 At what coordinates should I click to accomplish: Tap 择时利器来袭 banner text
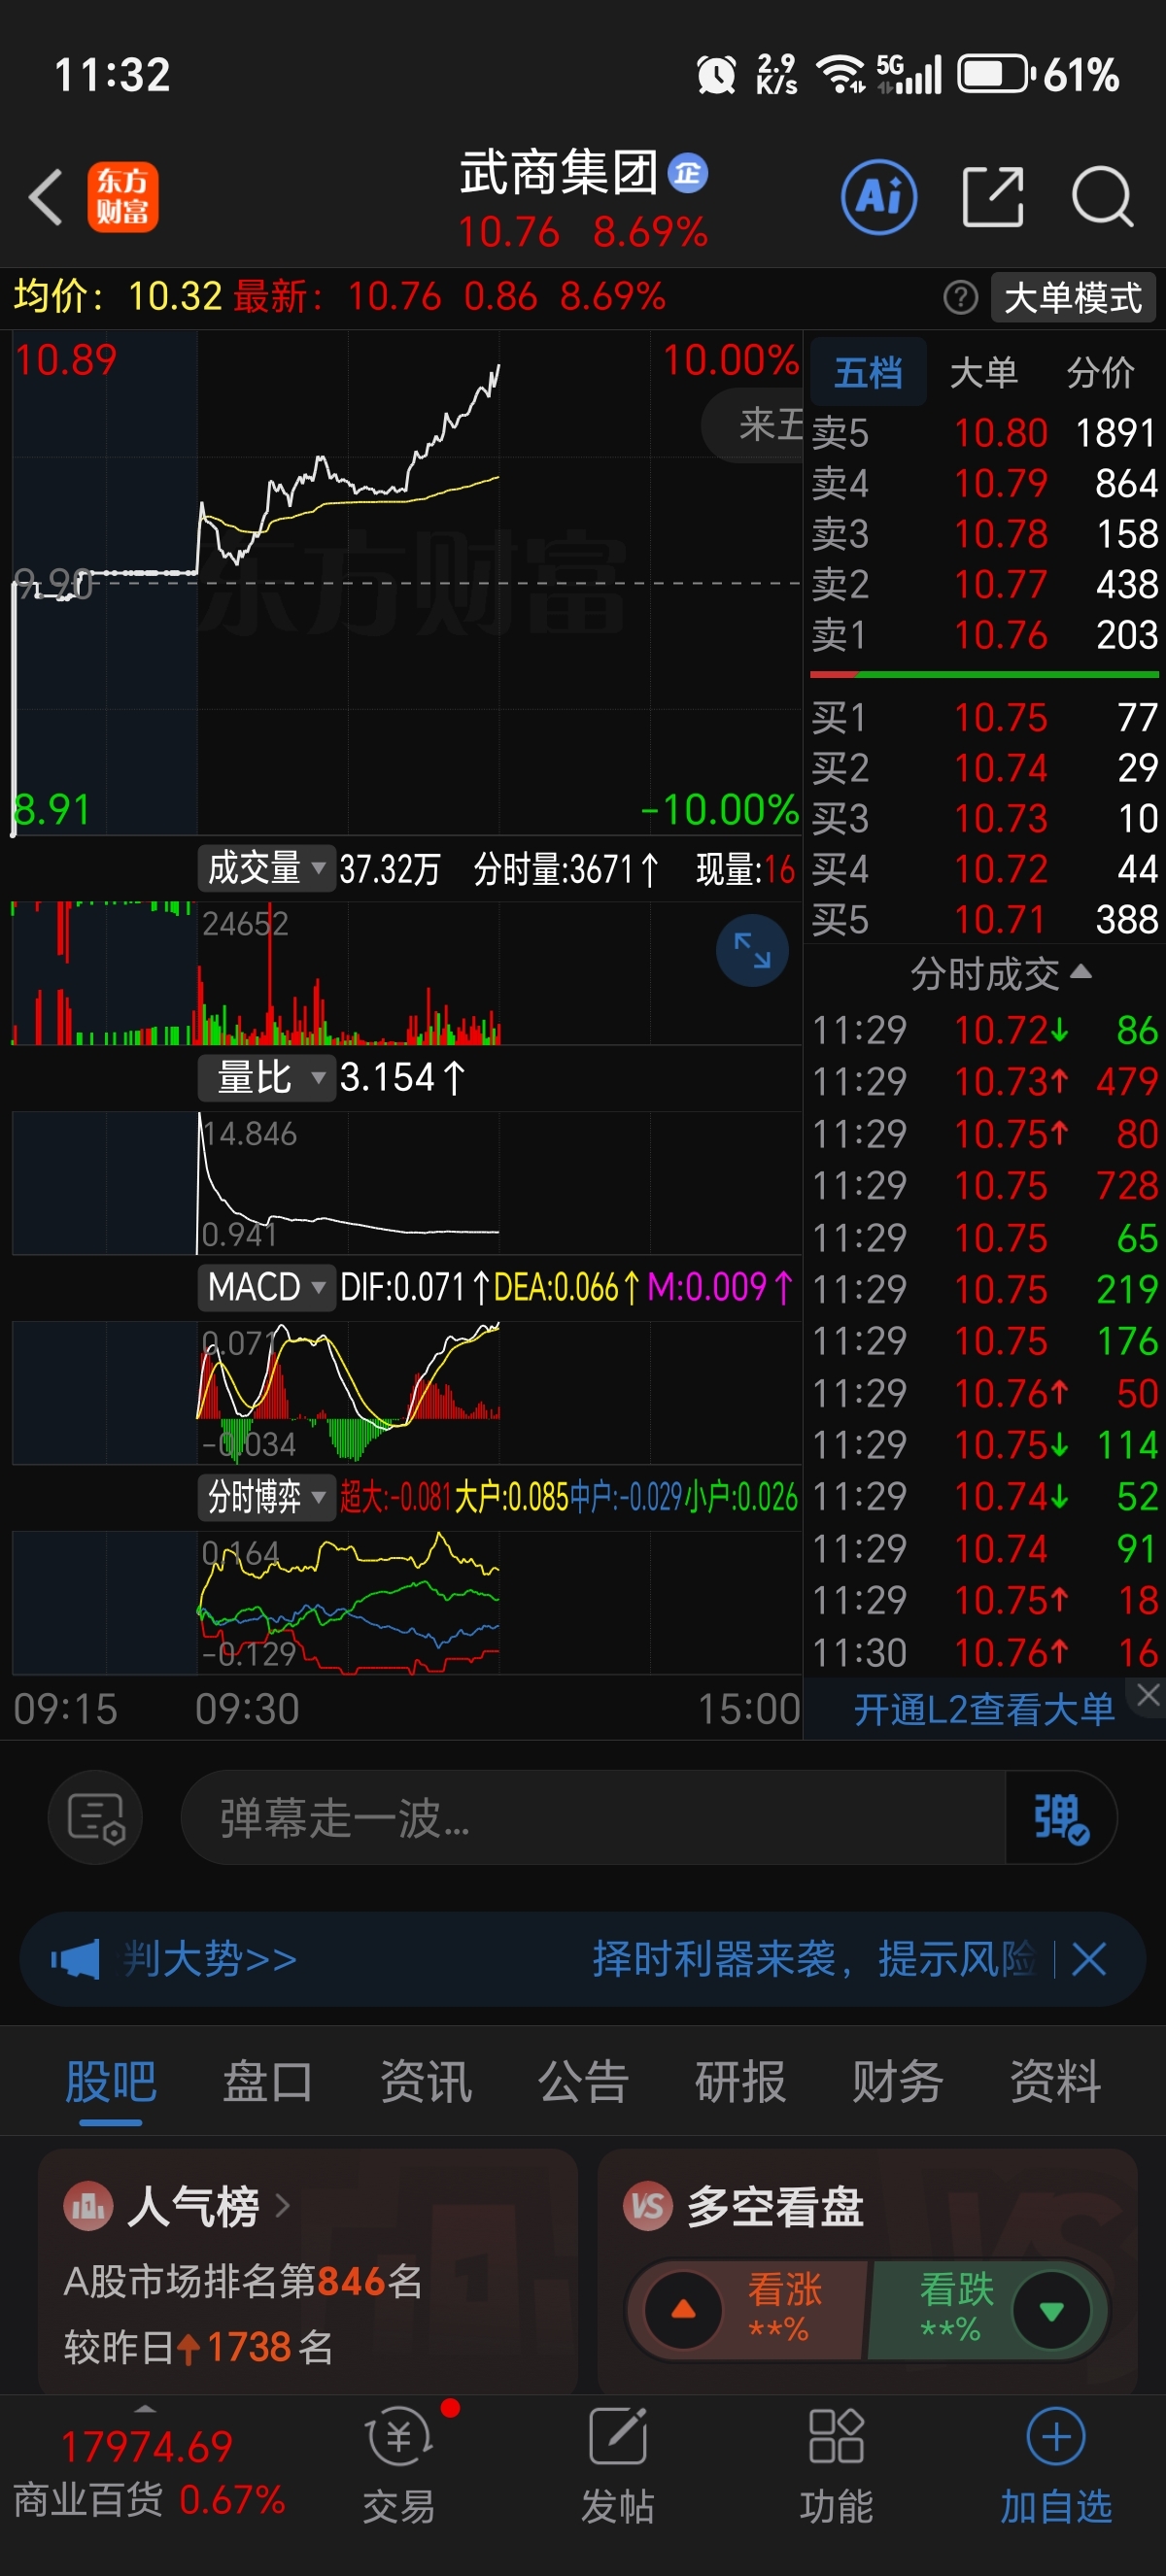814,1959
